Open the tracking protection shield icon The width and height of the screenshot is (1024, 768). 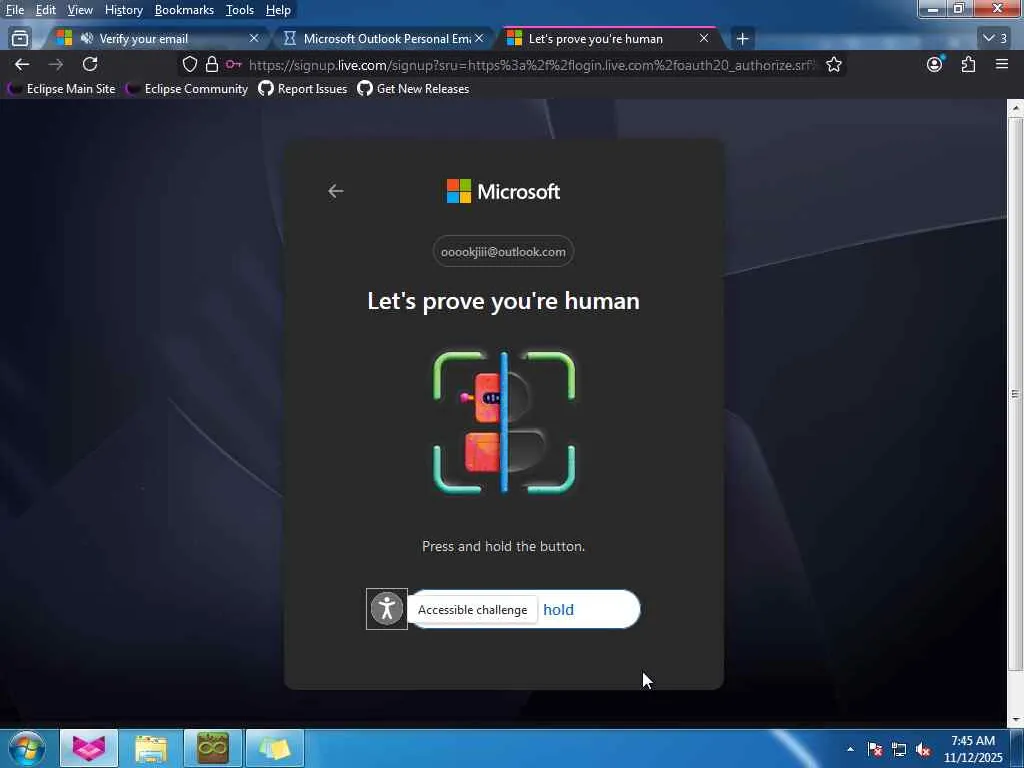click(x=189, y=64)
